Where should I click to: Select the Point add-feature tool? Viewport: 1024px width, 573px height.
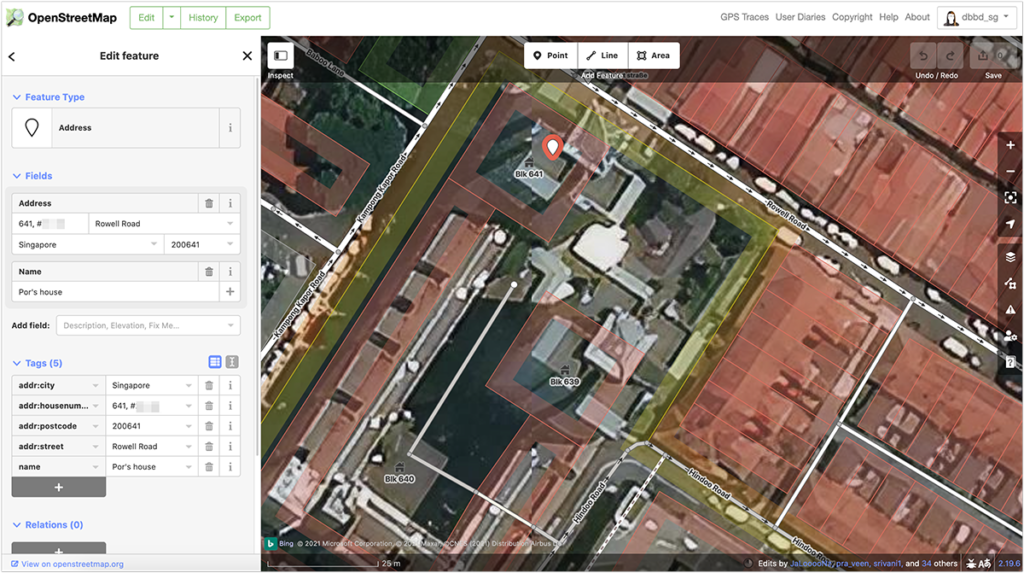pyautogui.click(x=550, y=56)
